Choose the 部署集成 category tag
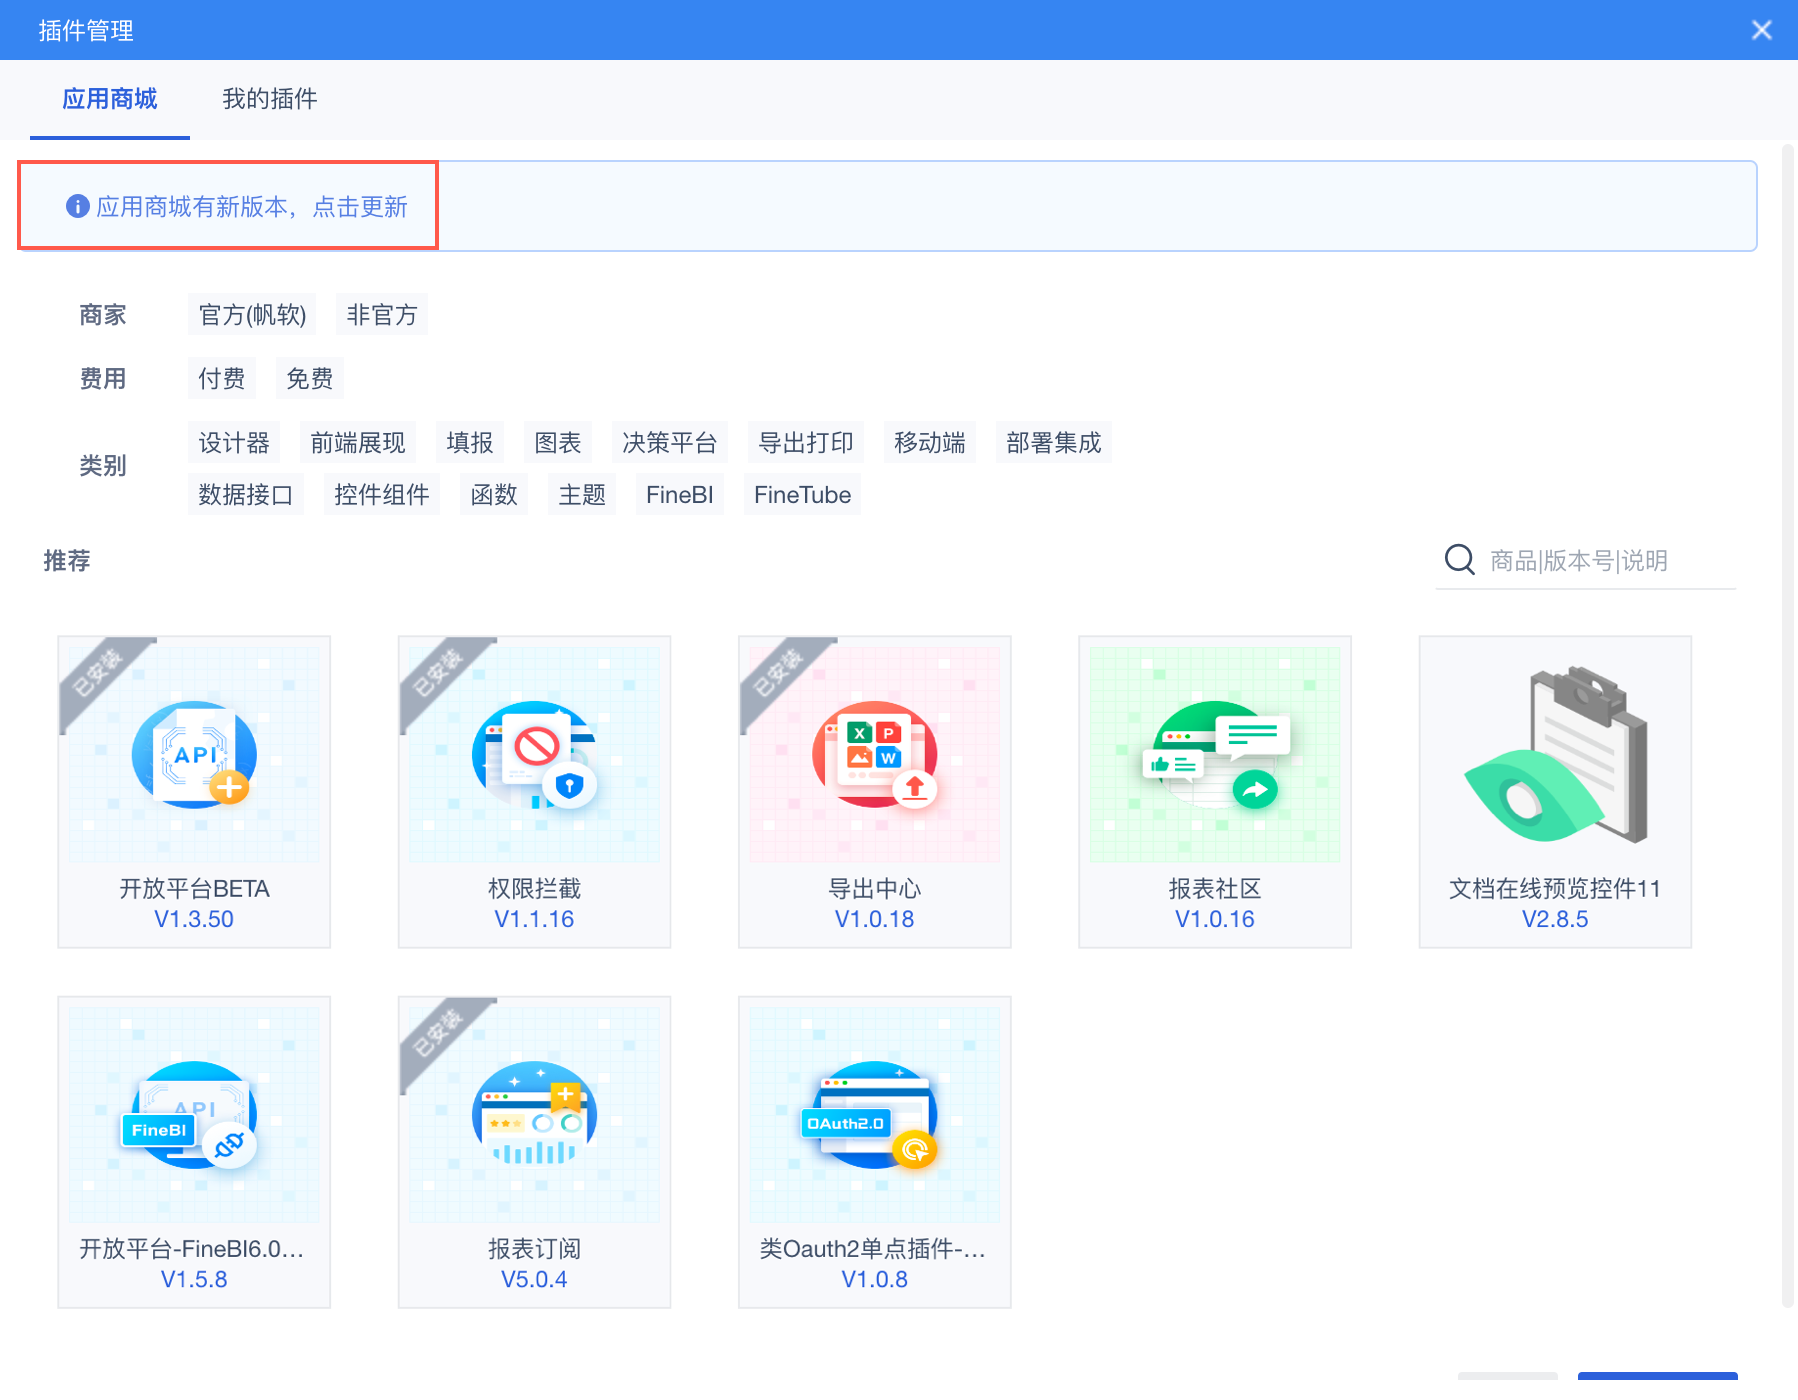This screenshot has height=1400, width=1798. coord(1054,443)
